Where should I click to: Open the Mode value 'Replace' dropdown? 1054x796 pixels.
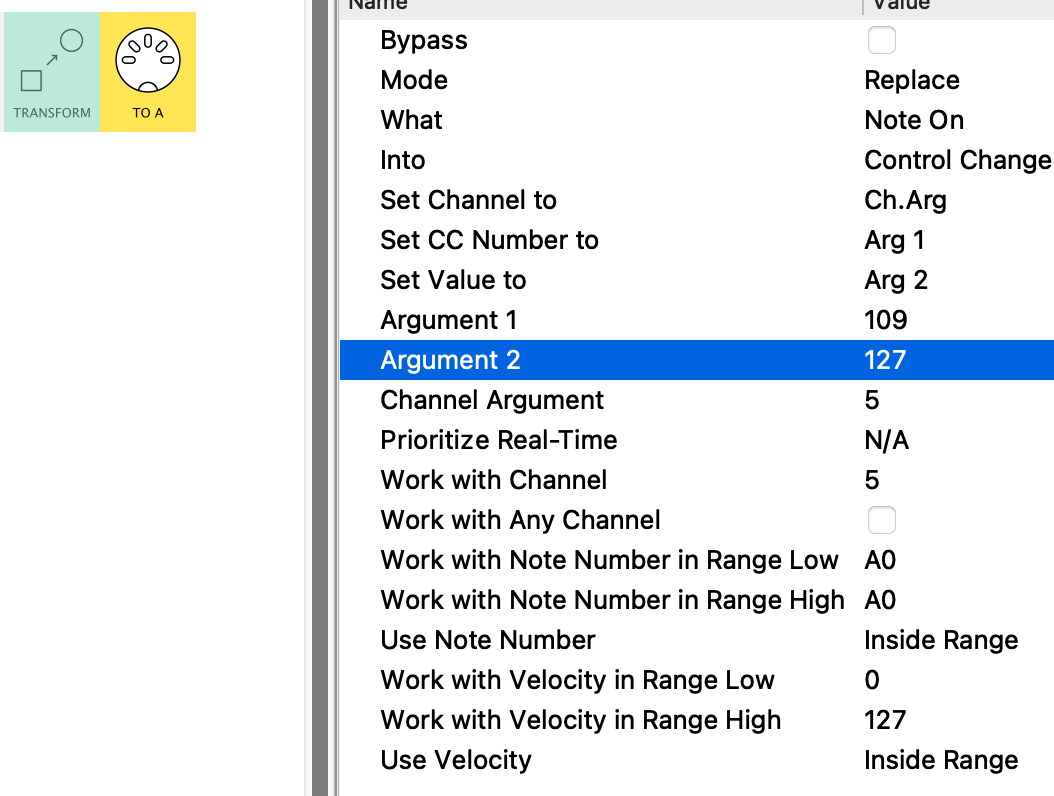point(911,80)
